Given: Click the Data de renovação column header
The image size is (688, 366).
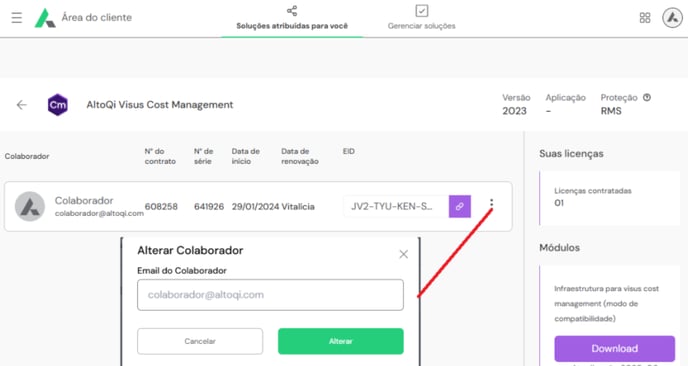Looking at the screenshot, I should [300, 156].
